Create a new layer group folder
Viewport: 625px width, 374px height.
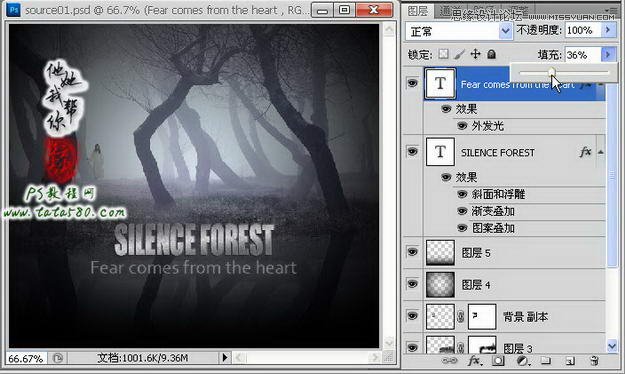(x=546, y=361)
